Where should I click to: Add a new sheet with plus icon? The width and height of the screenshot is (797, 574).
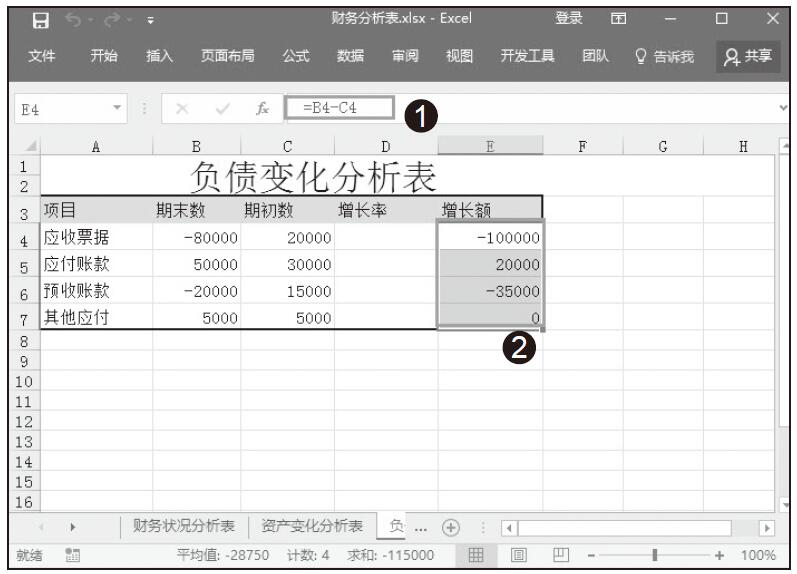click(x=450, y=527)
